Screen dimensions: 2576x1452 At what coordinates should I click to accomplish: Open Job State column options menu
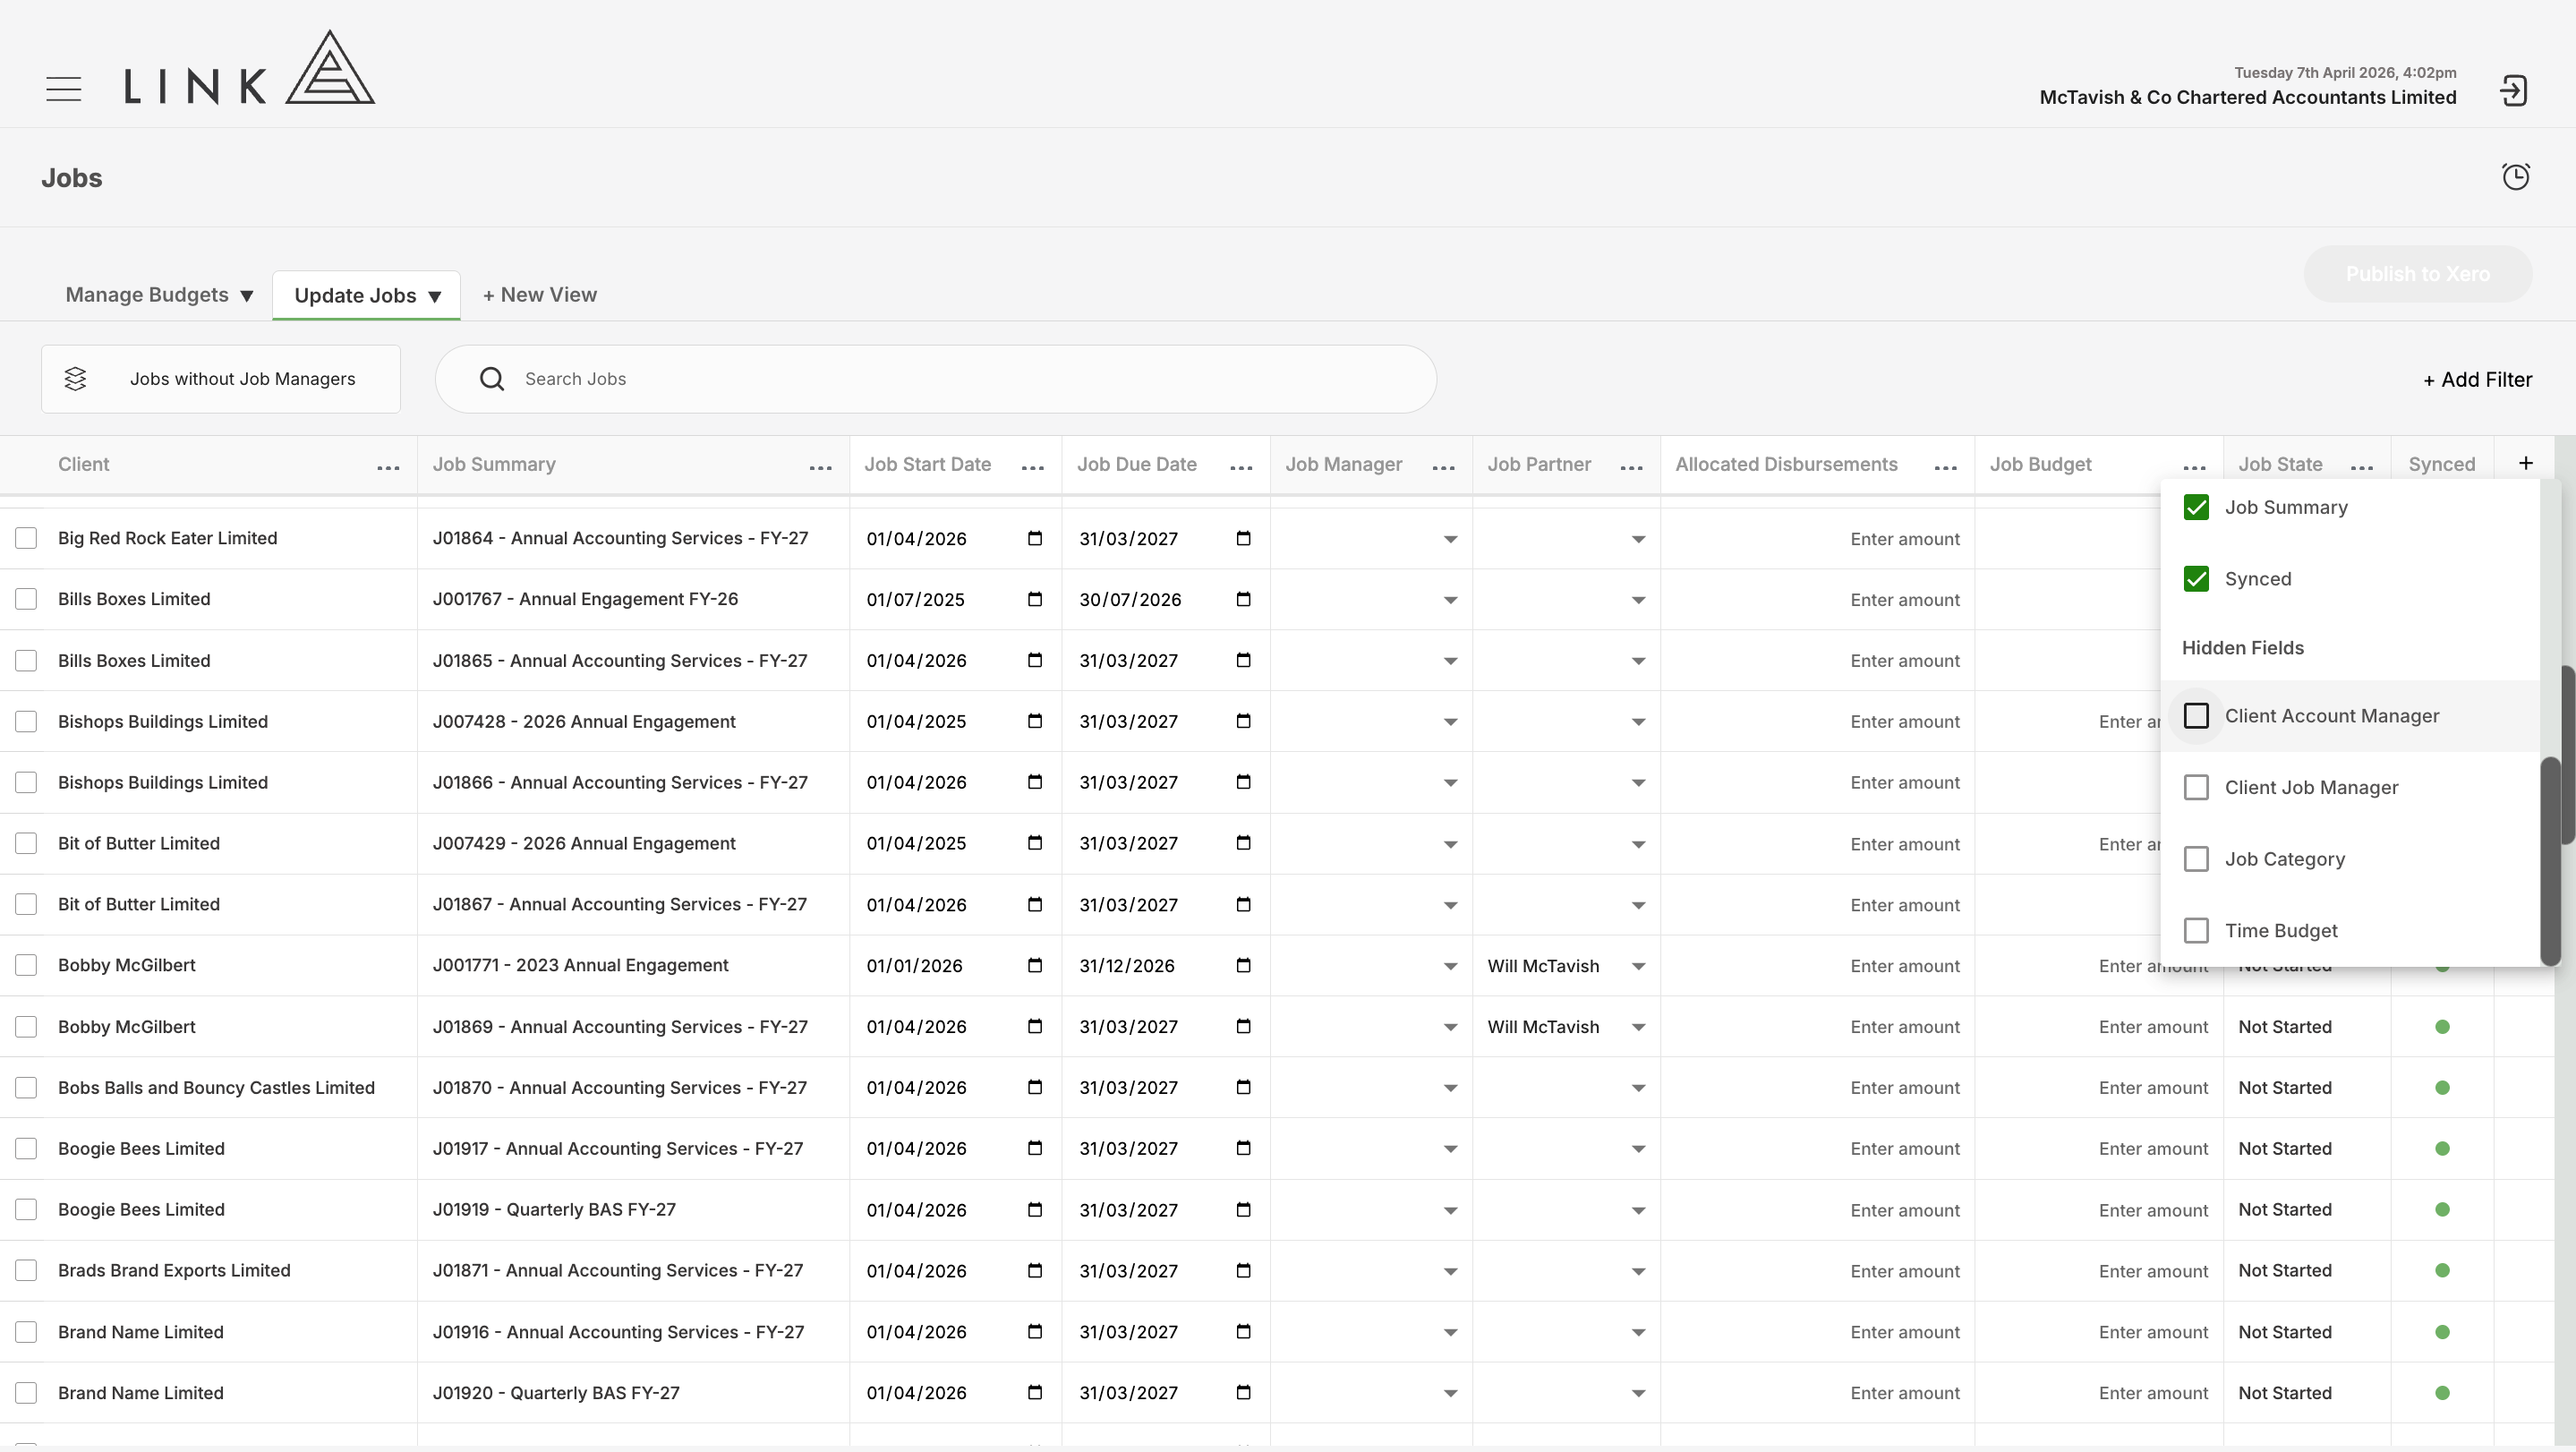(2362, 467)
